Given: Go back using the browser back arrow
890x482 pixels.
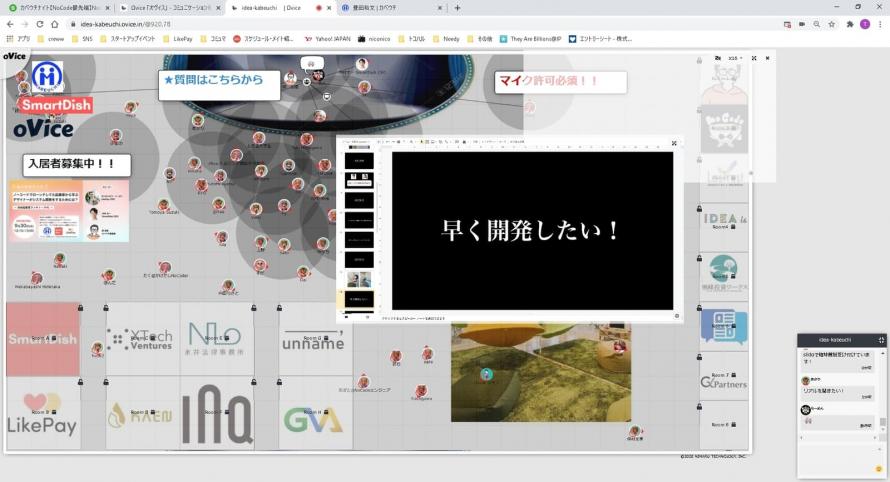Looking at the screenshot, I should pos(10,24).
